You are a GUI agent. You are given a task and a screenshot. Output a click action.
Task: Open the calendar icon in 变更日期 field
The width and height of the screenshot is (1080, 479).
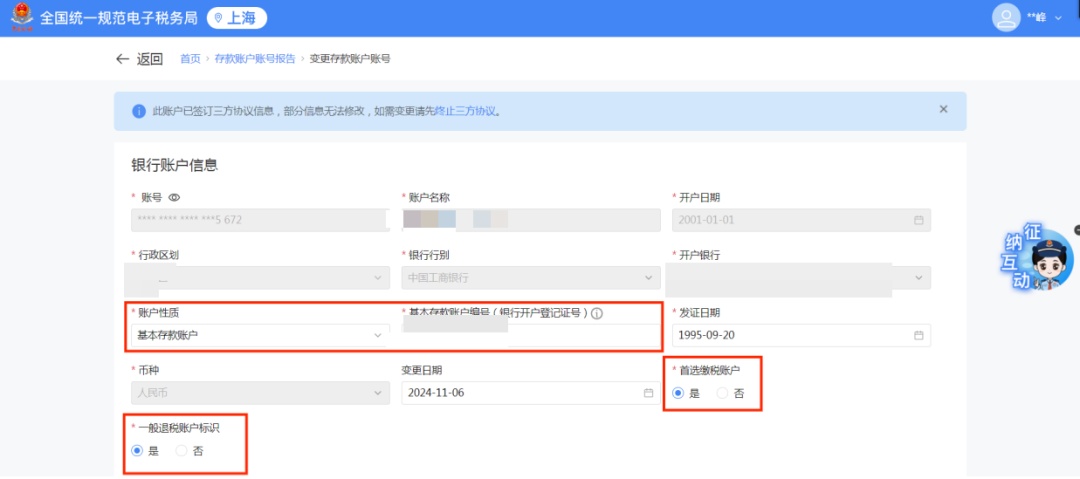point(648,393)
